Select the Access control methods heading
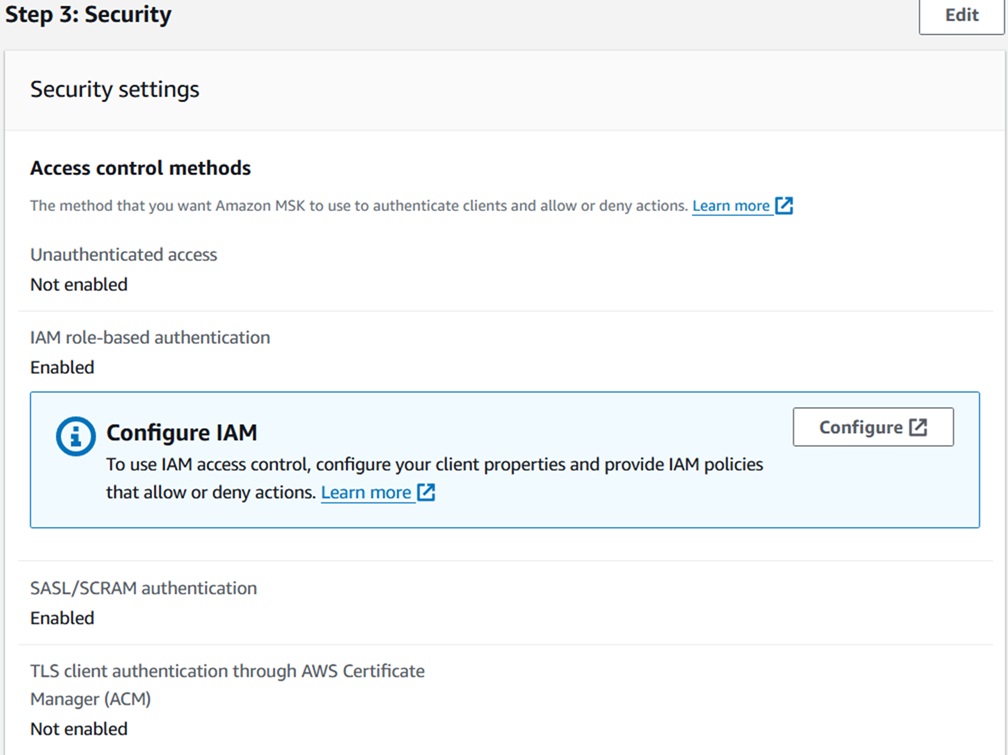 point(140,168)
